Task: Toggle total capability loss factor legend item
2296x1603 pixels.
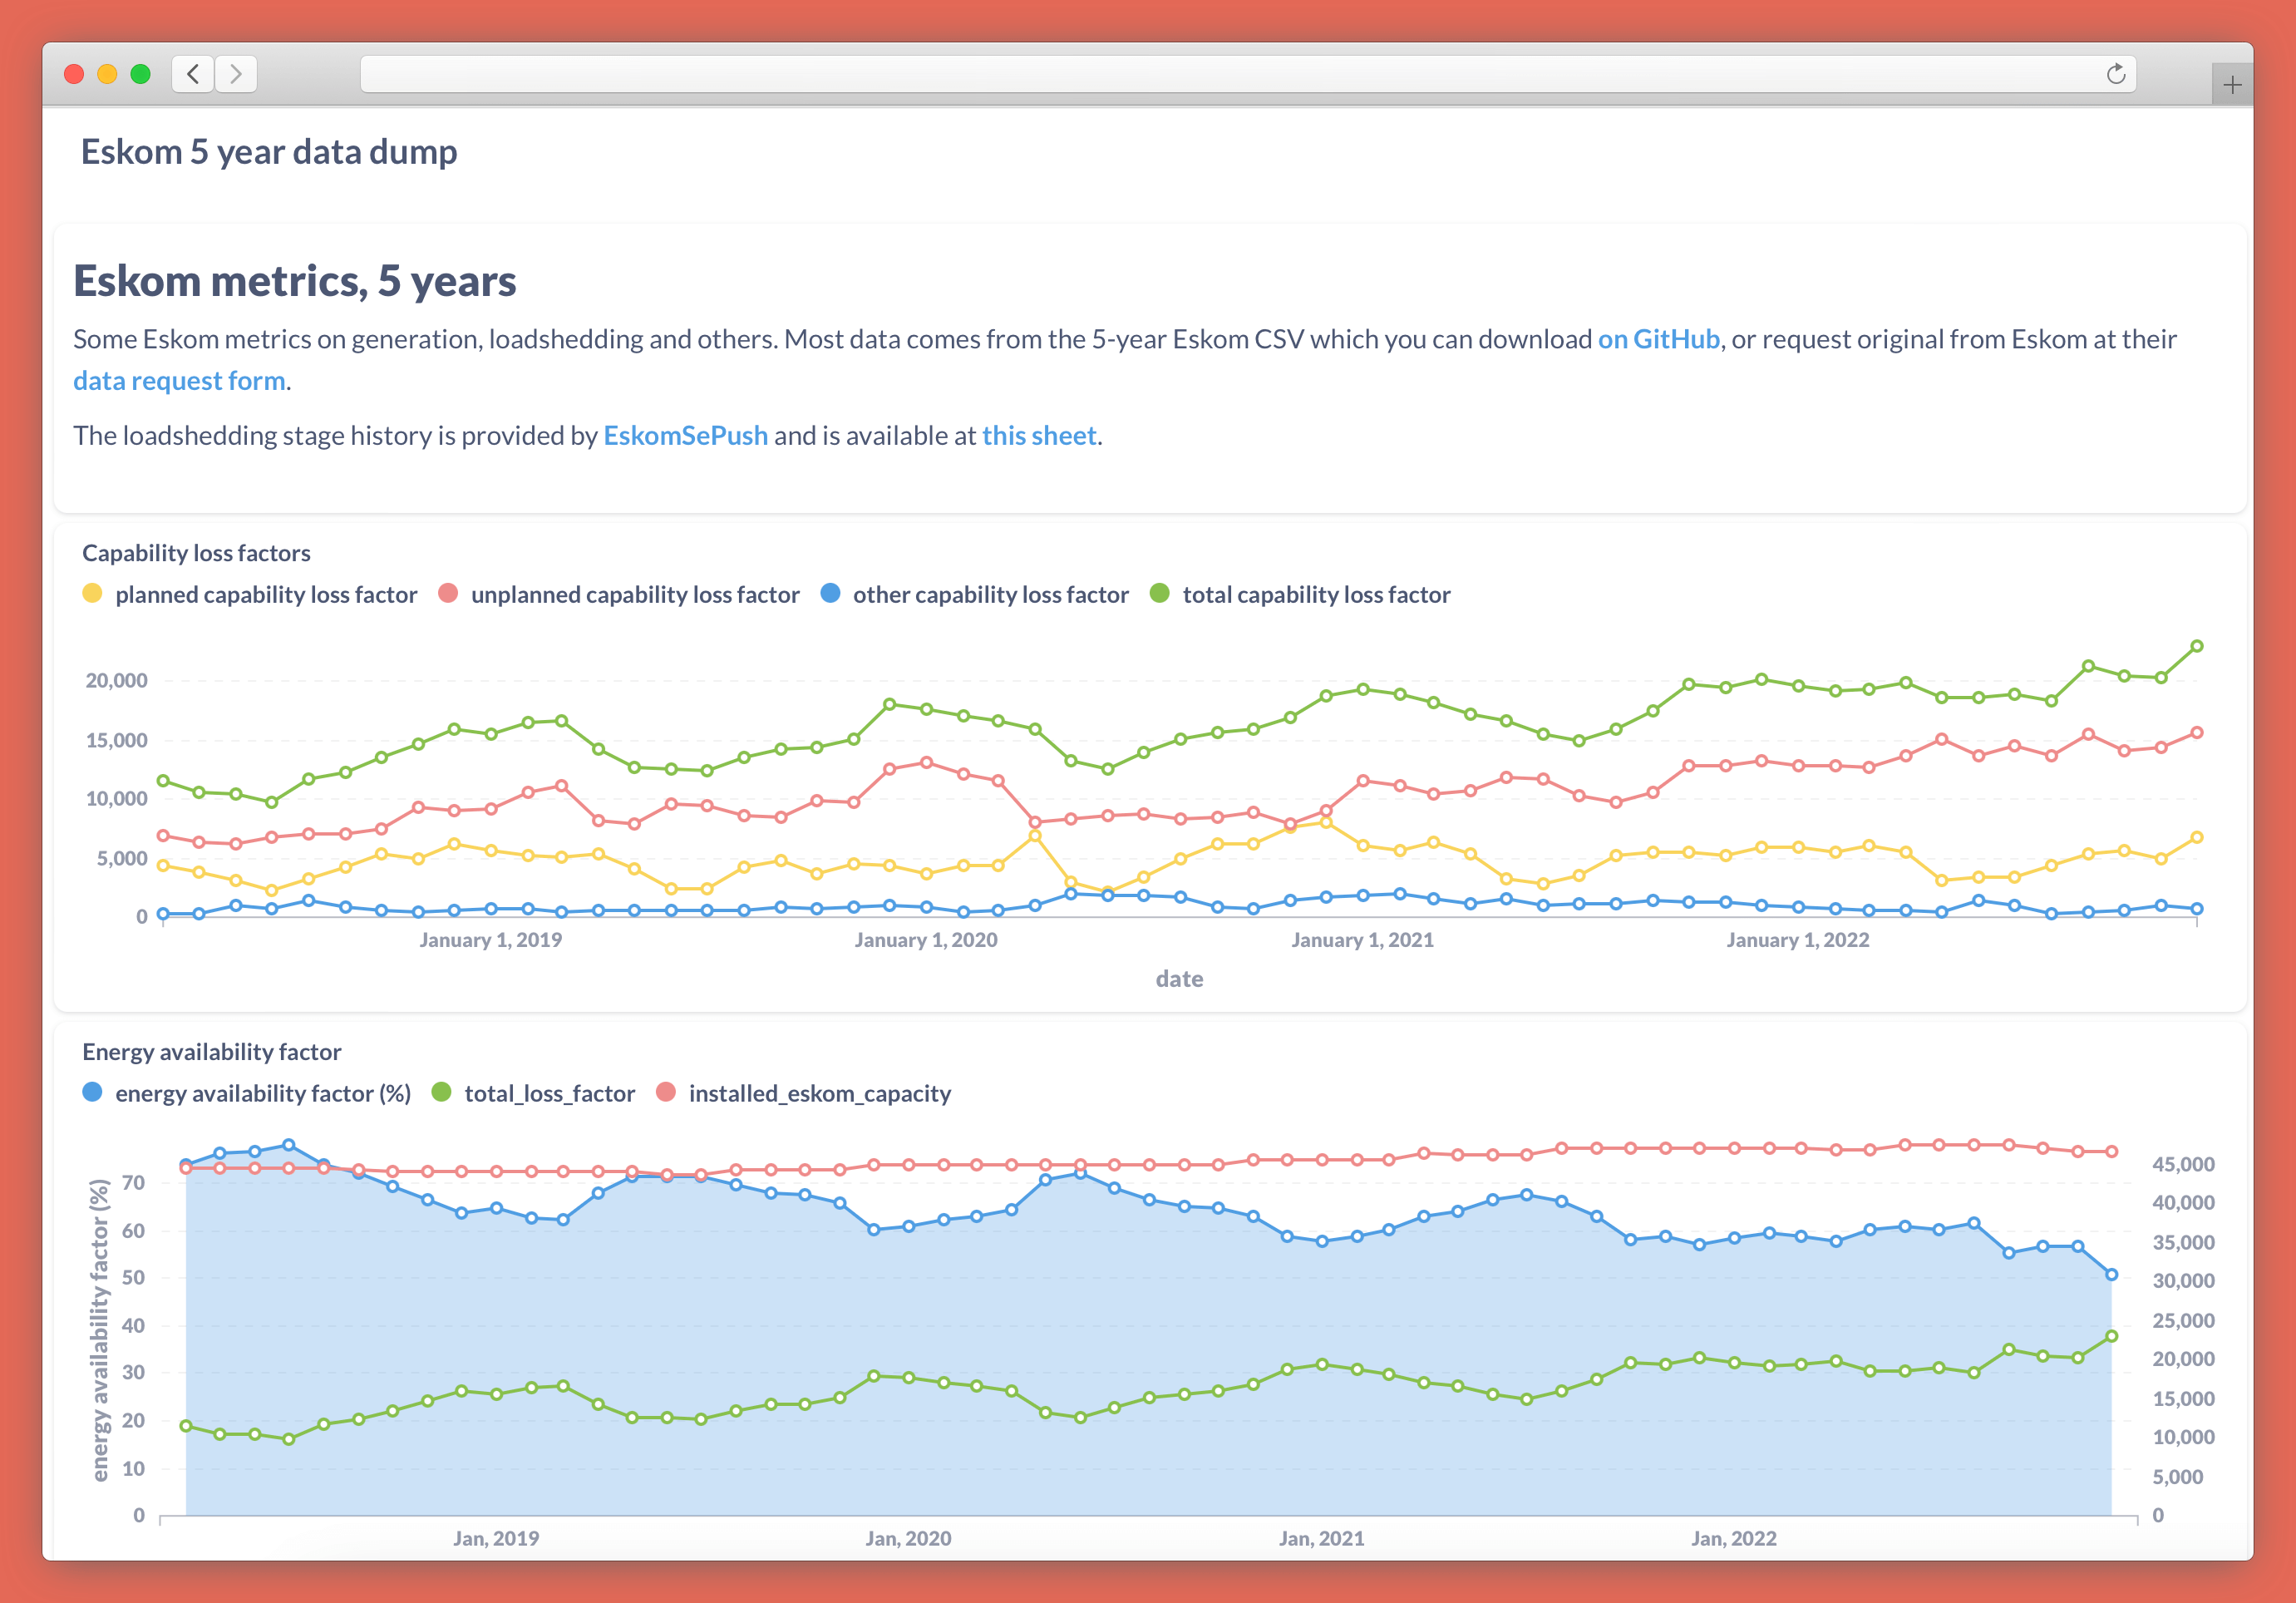Action: coord(1300,595)
